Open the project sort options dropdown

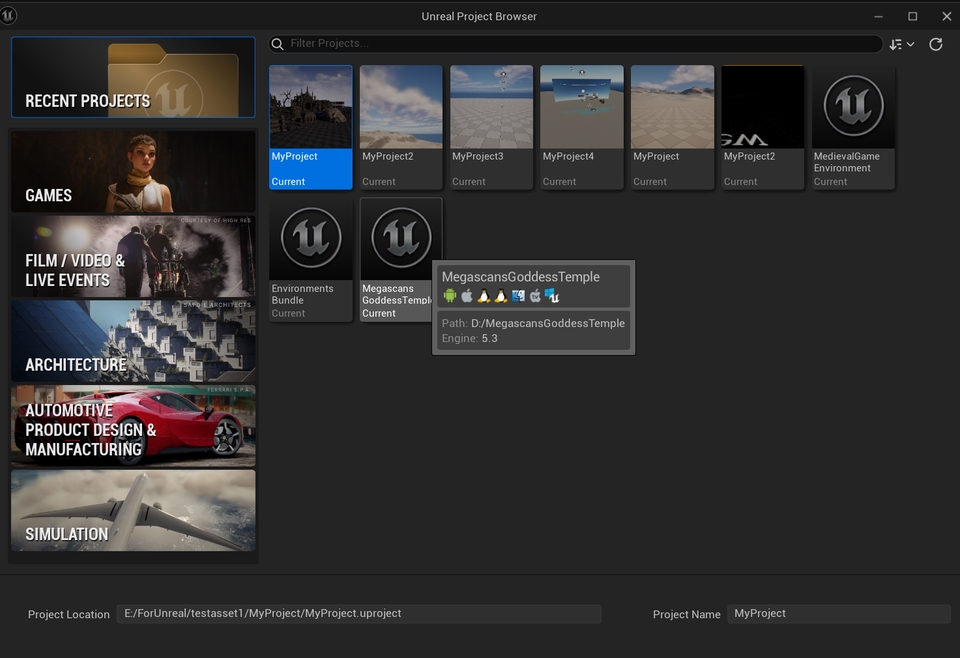click(902, 44)
